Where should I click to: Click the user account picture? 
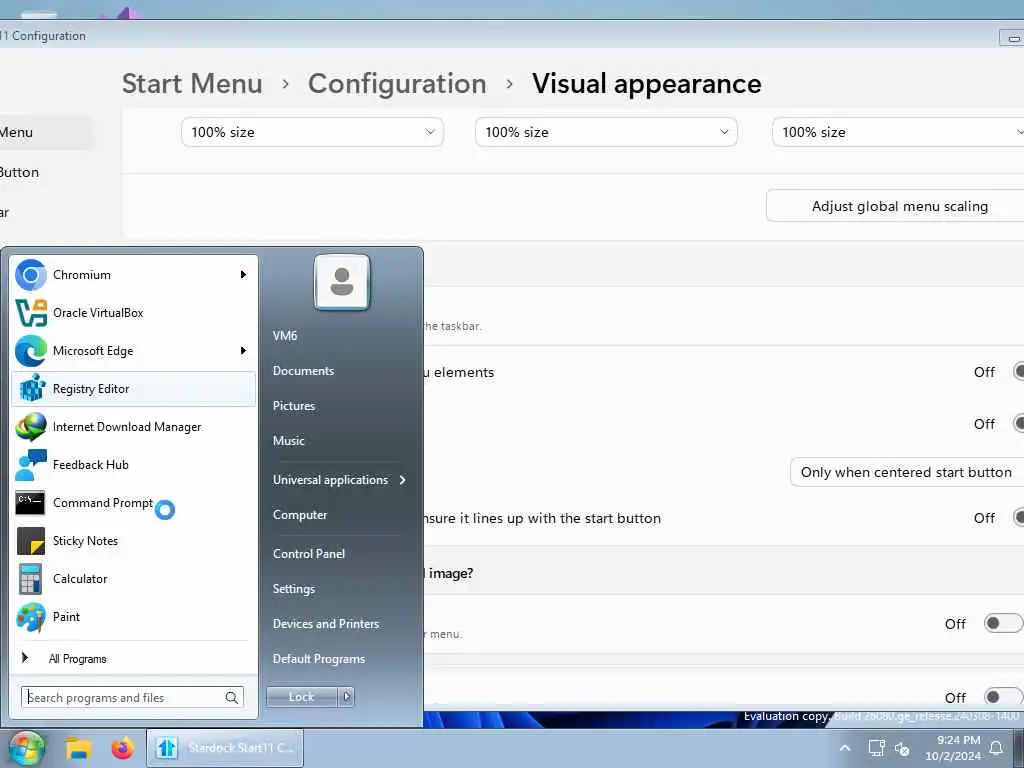point(342,282)
